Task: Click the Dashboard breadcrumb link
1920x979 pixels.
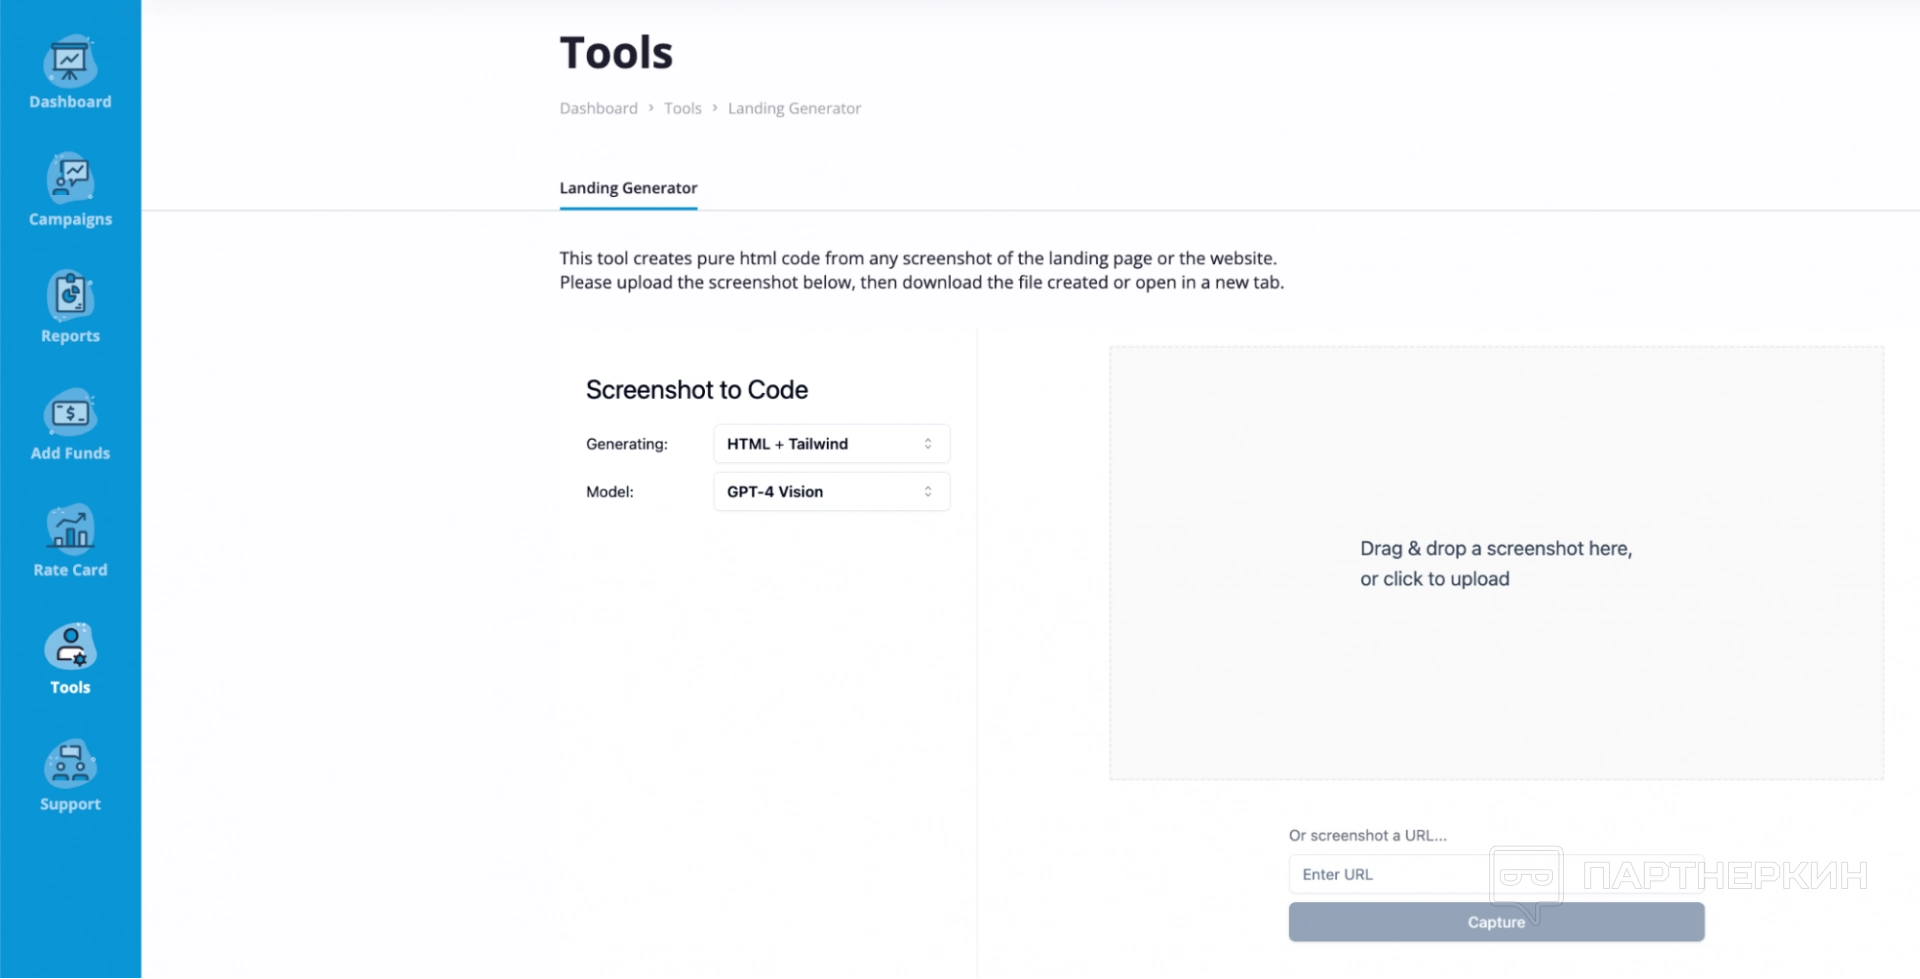Action: 598,108
